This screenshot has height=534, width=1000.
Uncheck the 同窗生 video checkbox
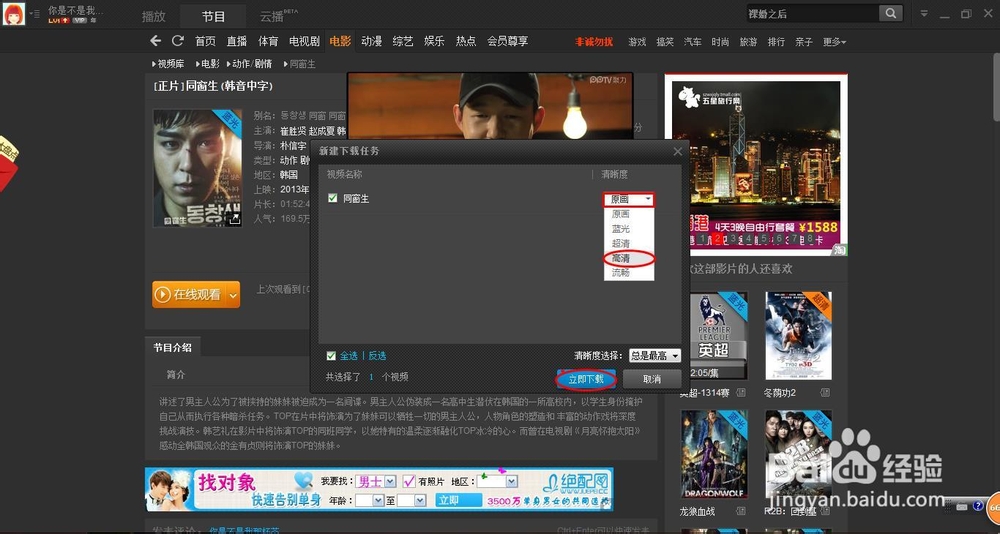[332, 198]
